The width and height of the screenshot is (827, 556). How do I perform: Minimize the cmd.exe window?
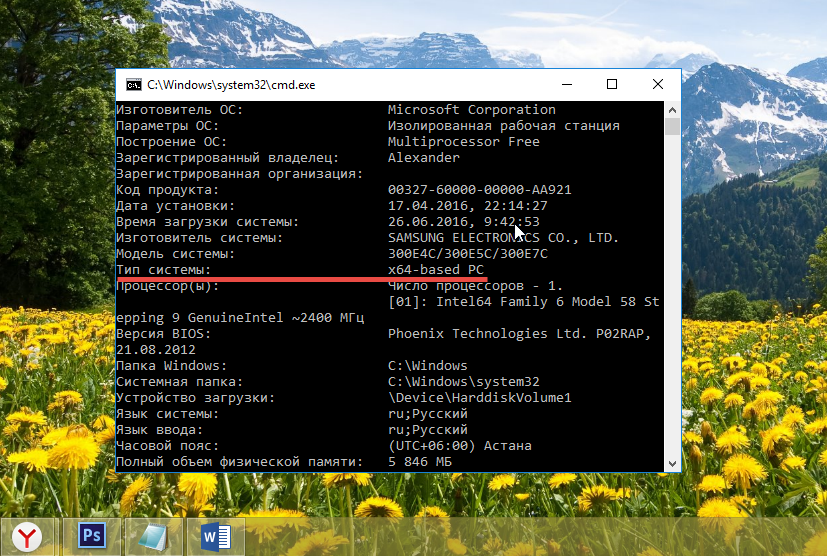click(566, 85)
